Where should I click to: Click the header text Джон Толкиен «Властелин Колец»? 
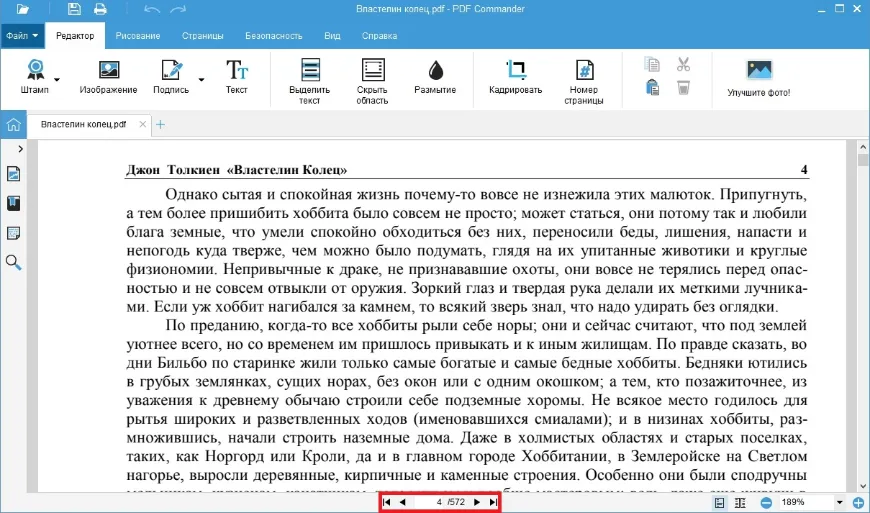(236, 170)
